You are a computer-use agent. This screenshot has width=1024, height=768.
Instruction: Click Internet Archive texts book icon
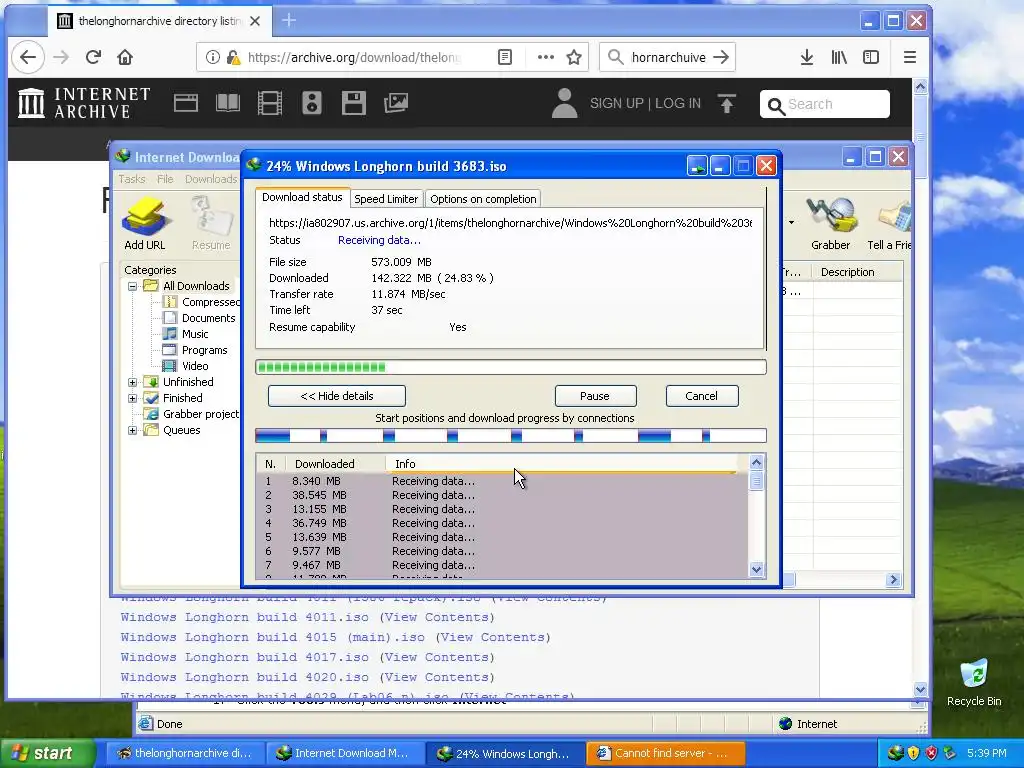(x=228, y=103)
